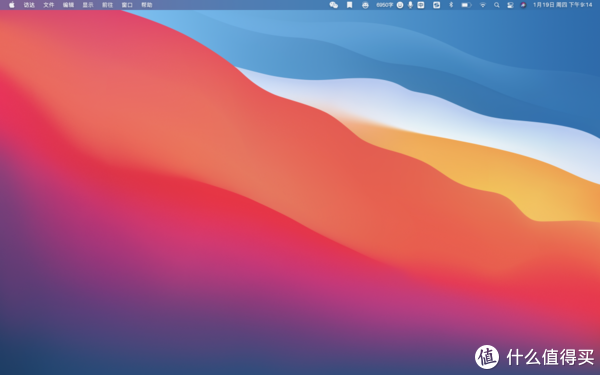Open Spotlight search magnifier icon
Screen dimensions: 600x375
497,5
